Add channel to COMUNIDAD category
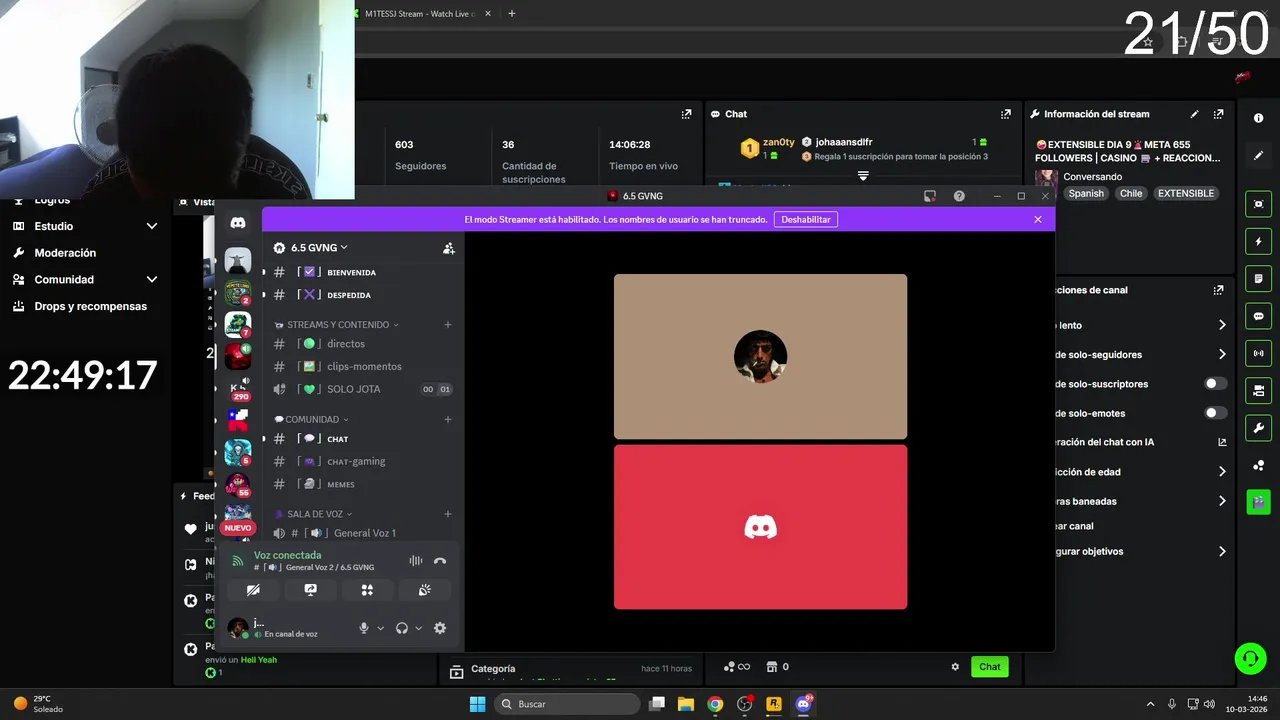Screen dimensions: 1280x720 tap(448, 420)
